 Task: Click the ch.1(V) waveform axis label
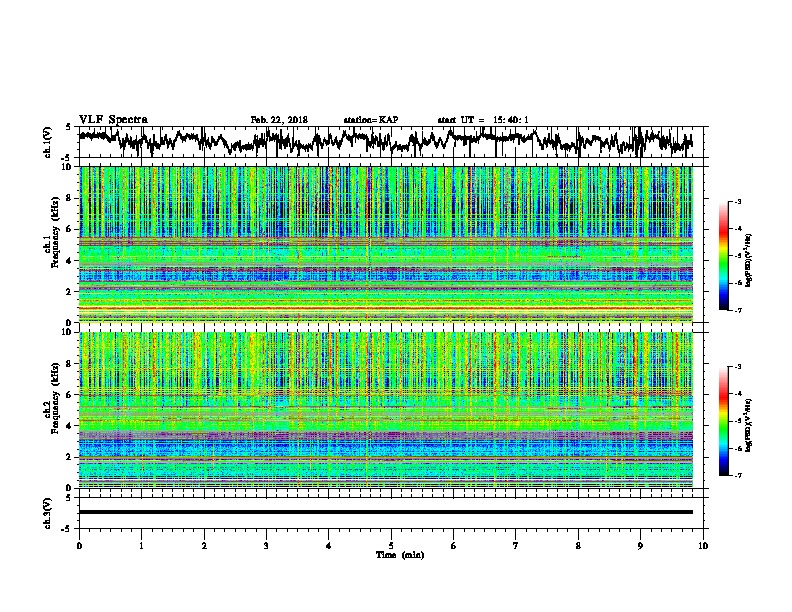(48, 142)
